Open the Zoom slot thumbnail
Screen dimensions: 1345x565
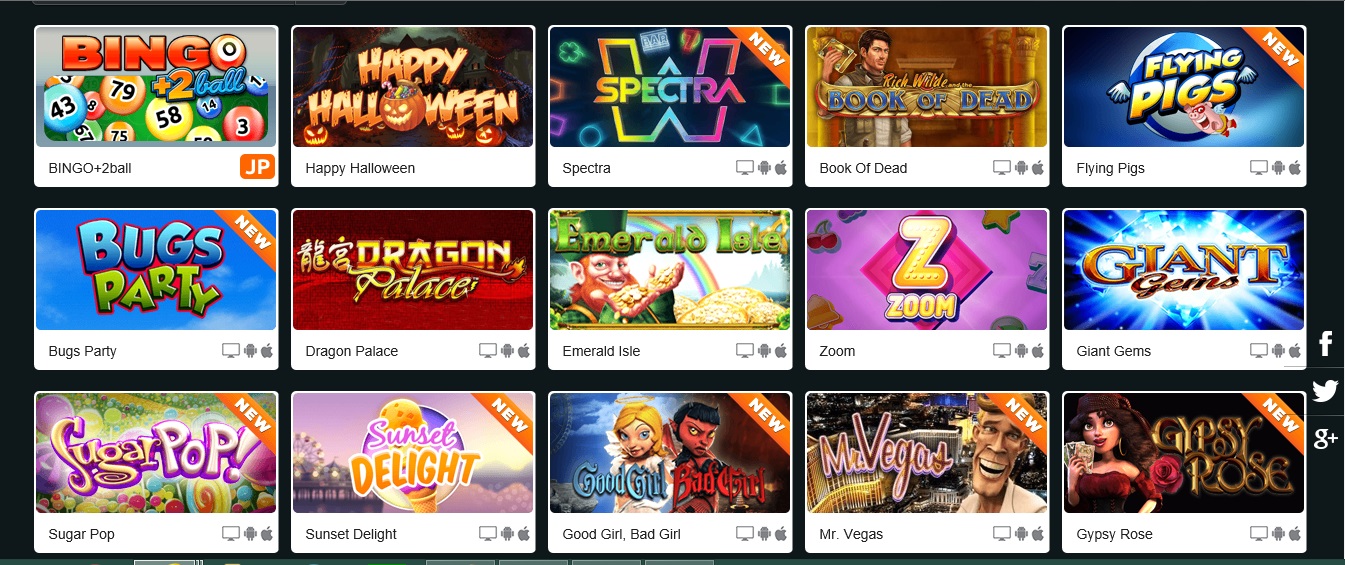[927, 270]
